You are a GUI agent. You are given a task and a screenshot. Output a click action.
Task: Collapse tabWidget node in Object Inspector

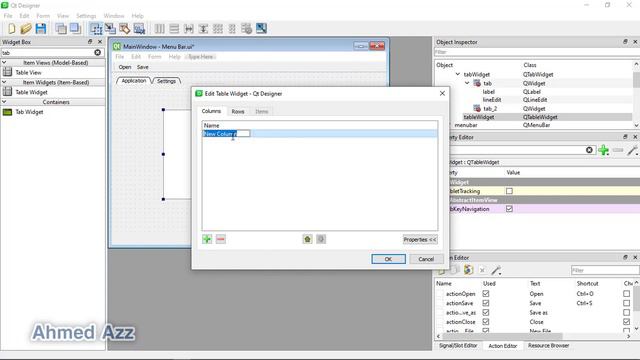pos(458,74)
